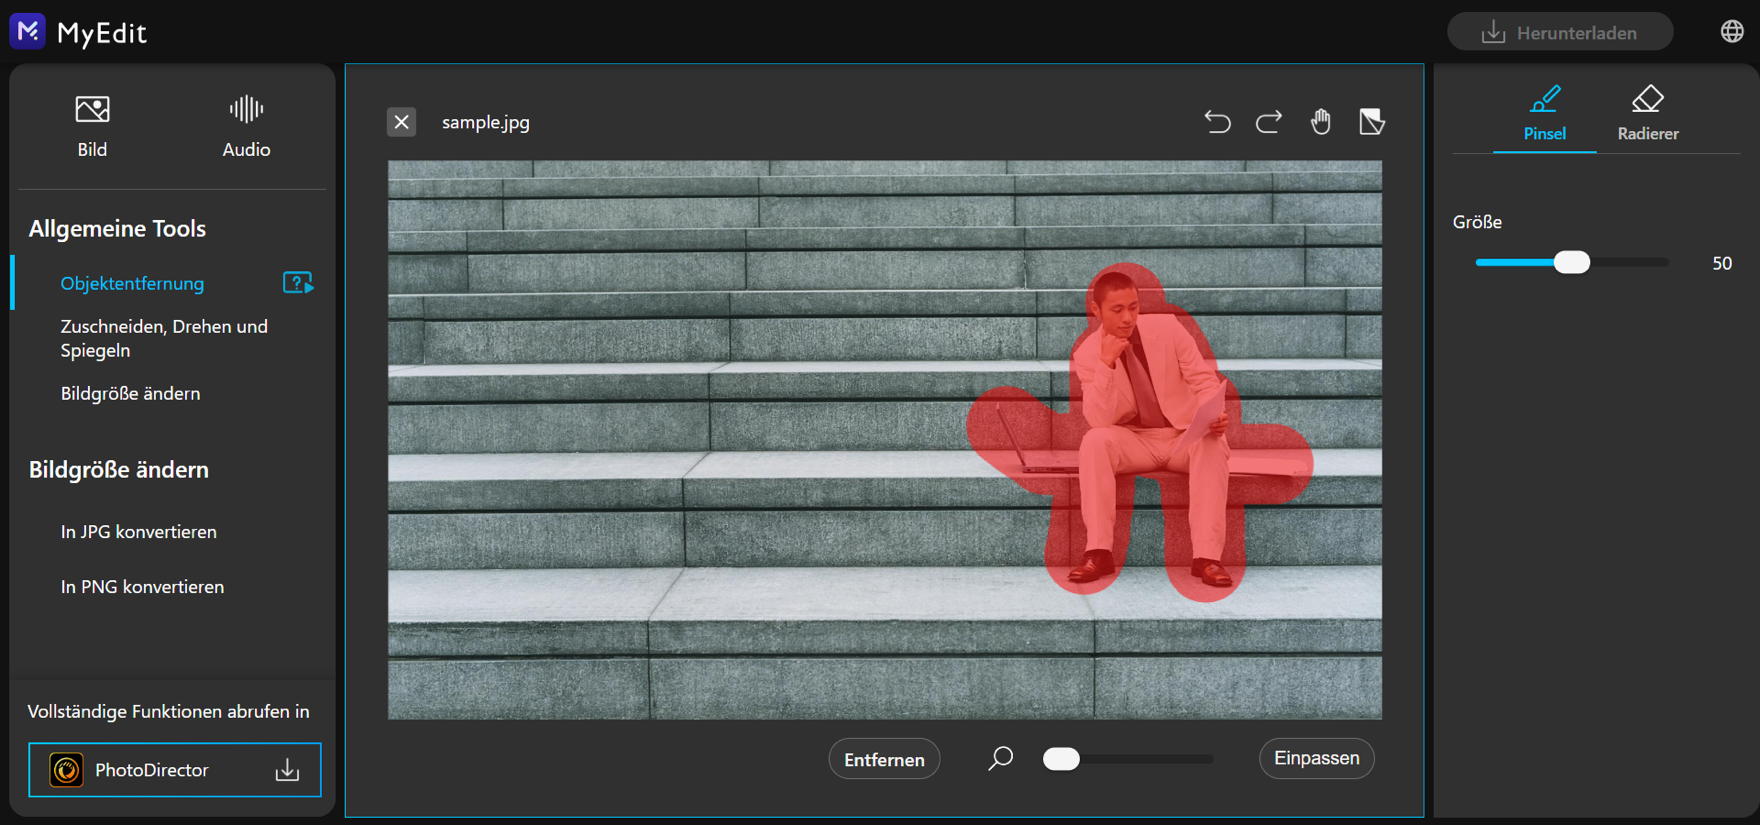Click the Herunterladen download button
Viewport: 1760px width, 825px height.
pos(1559,32)
